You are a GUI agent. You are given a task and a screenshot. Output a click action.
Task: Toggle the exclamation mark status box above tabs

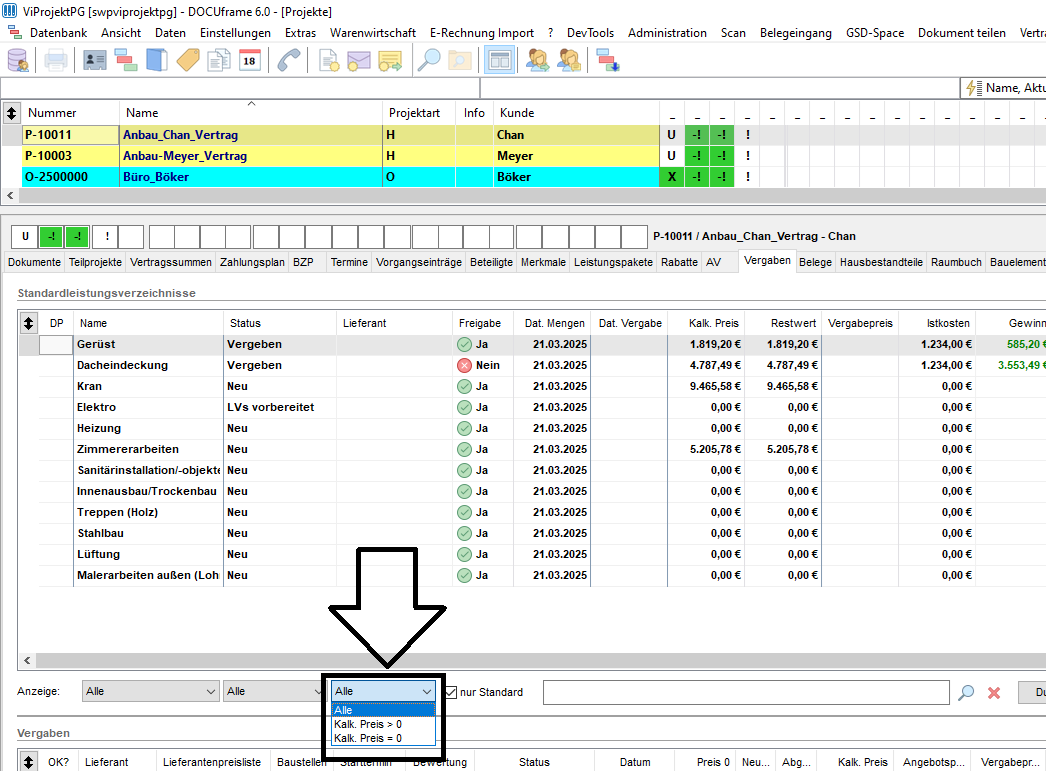point(106,236)
